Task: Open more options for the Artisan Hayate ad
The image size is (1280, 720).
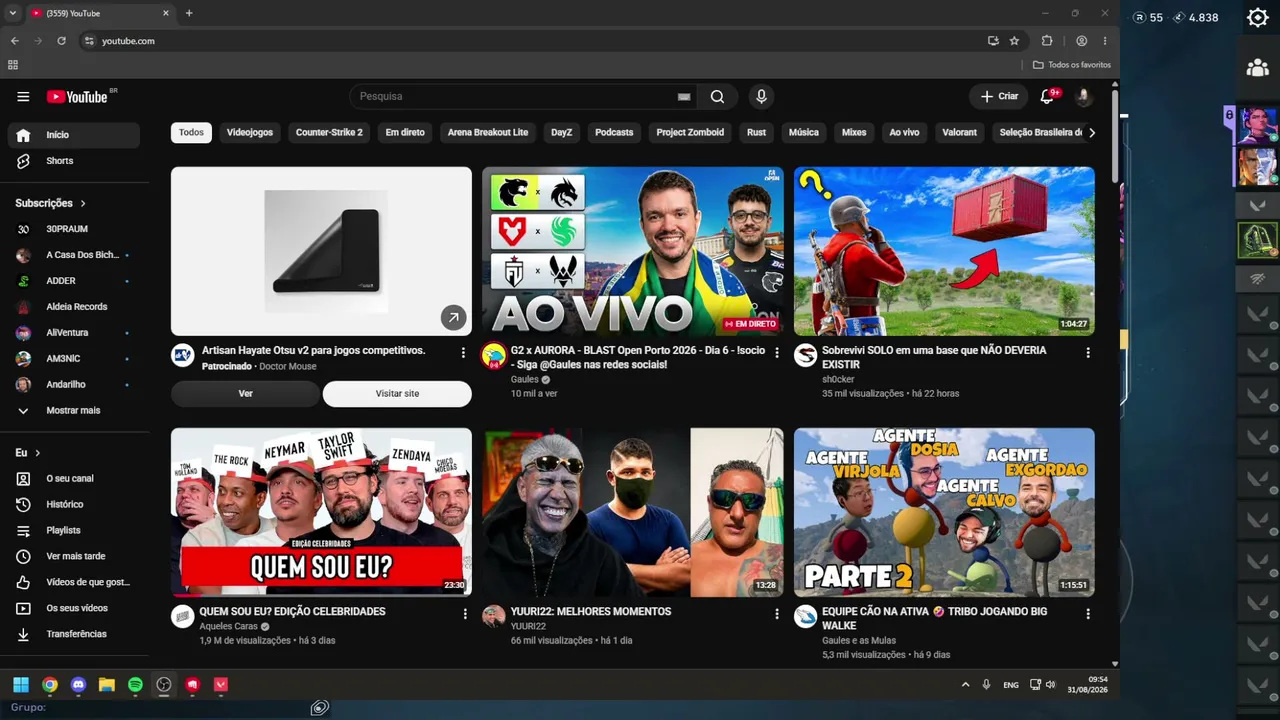Action: [x=463, y=352]
